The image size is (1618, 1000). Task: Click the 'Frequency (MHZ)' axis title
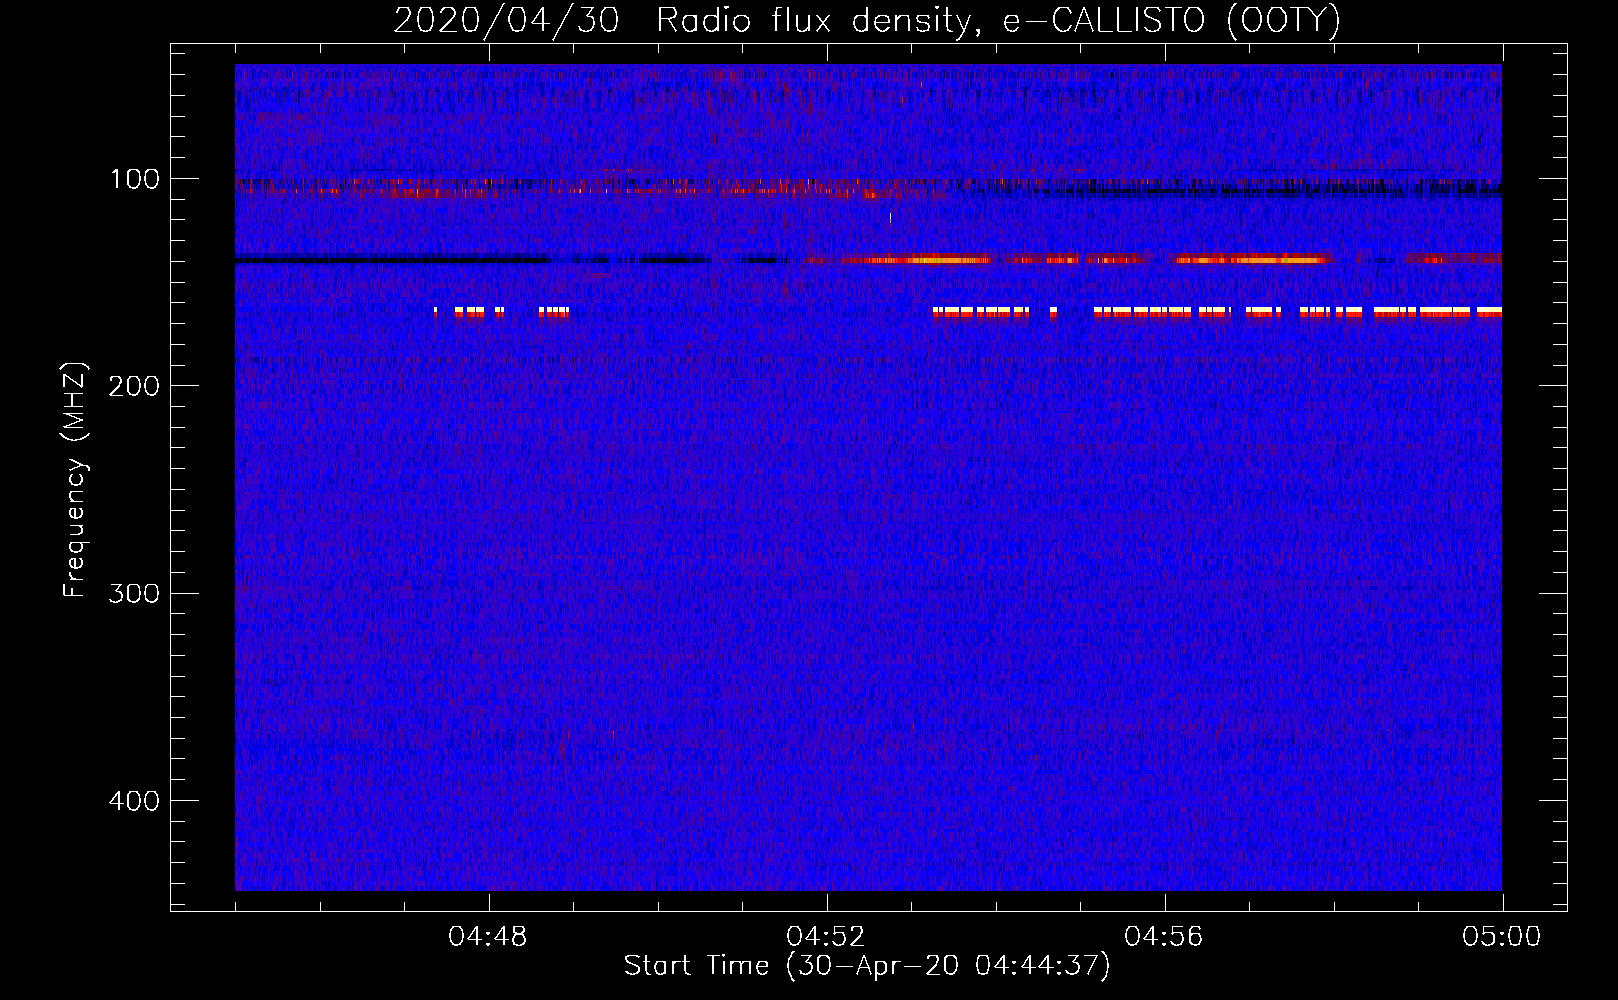pos(75,480)
